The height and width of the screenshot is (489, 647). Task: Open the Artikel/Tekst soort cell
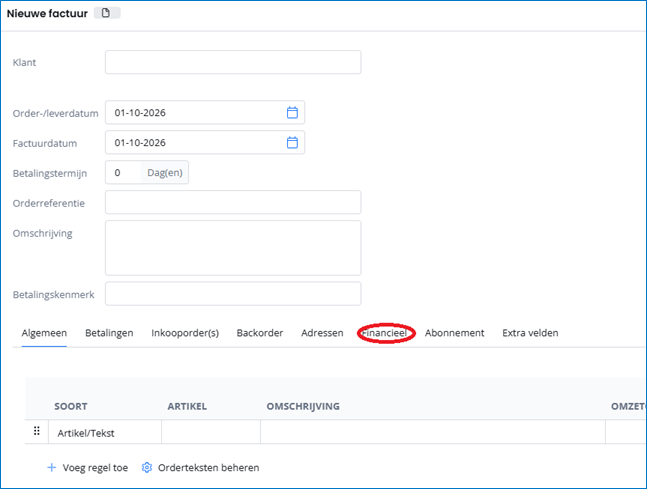pos(105,432)
